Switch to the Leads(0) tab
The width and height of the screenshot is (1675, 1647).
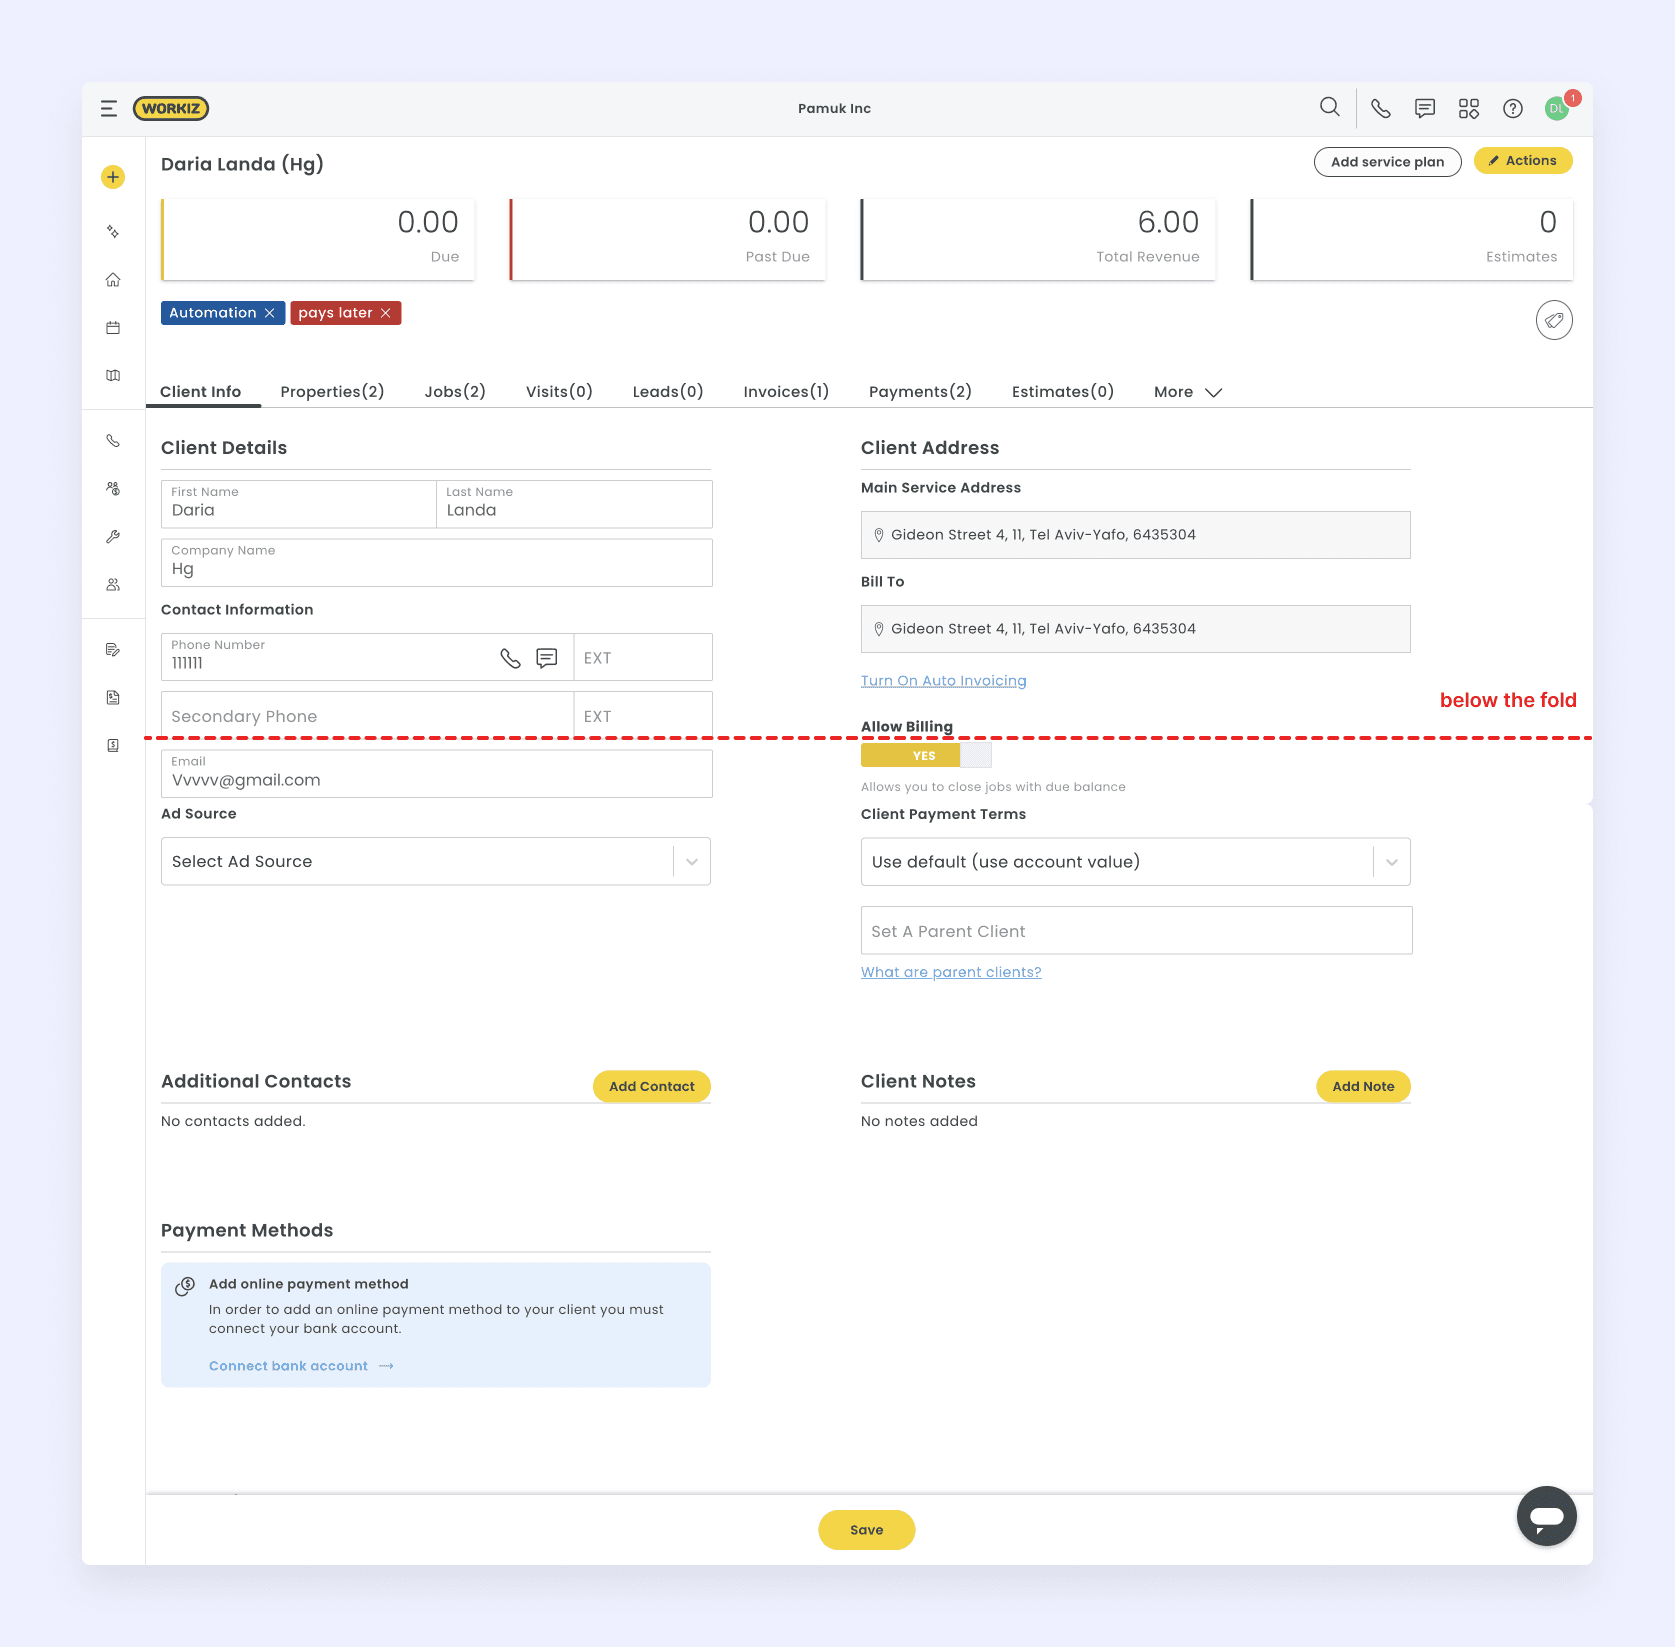click(x=668, y=392)
